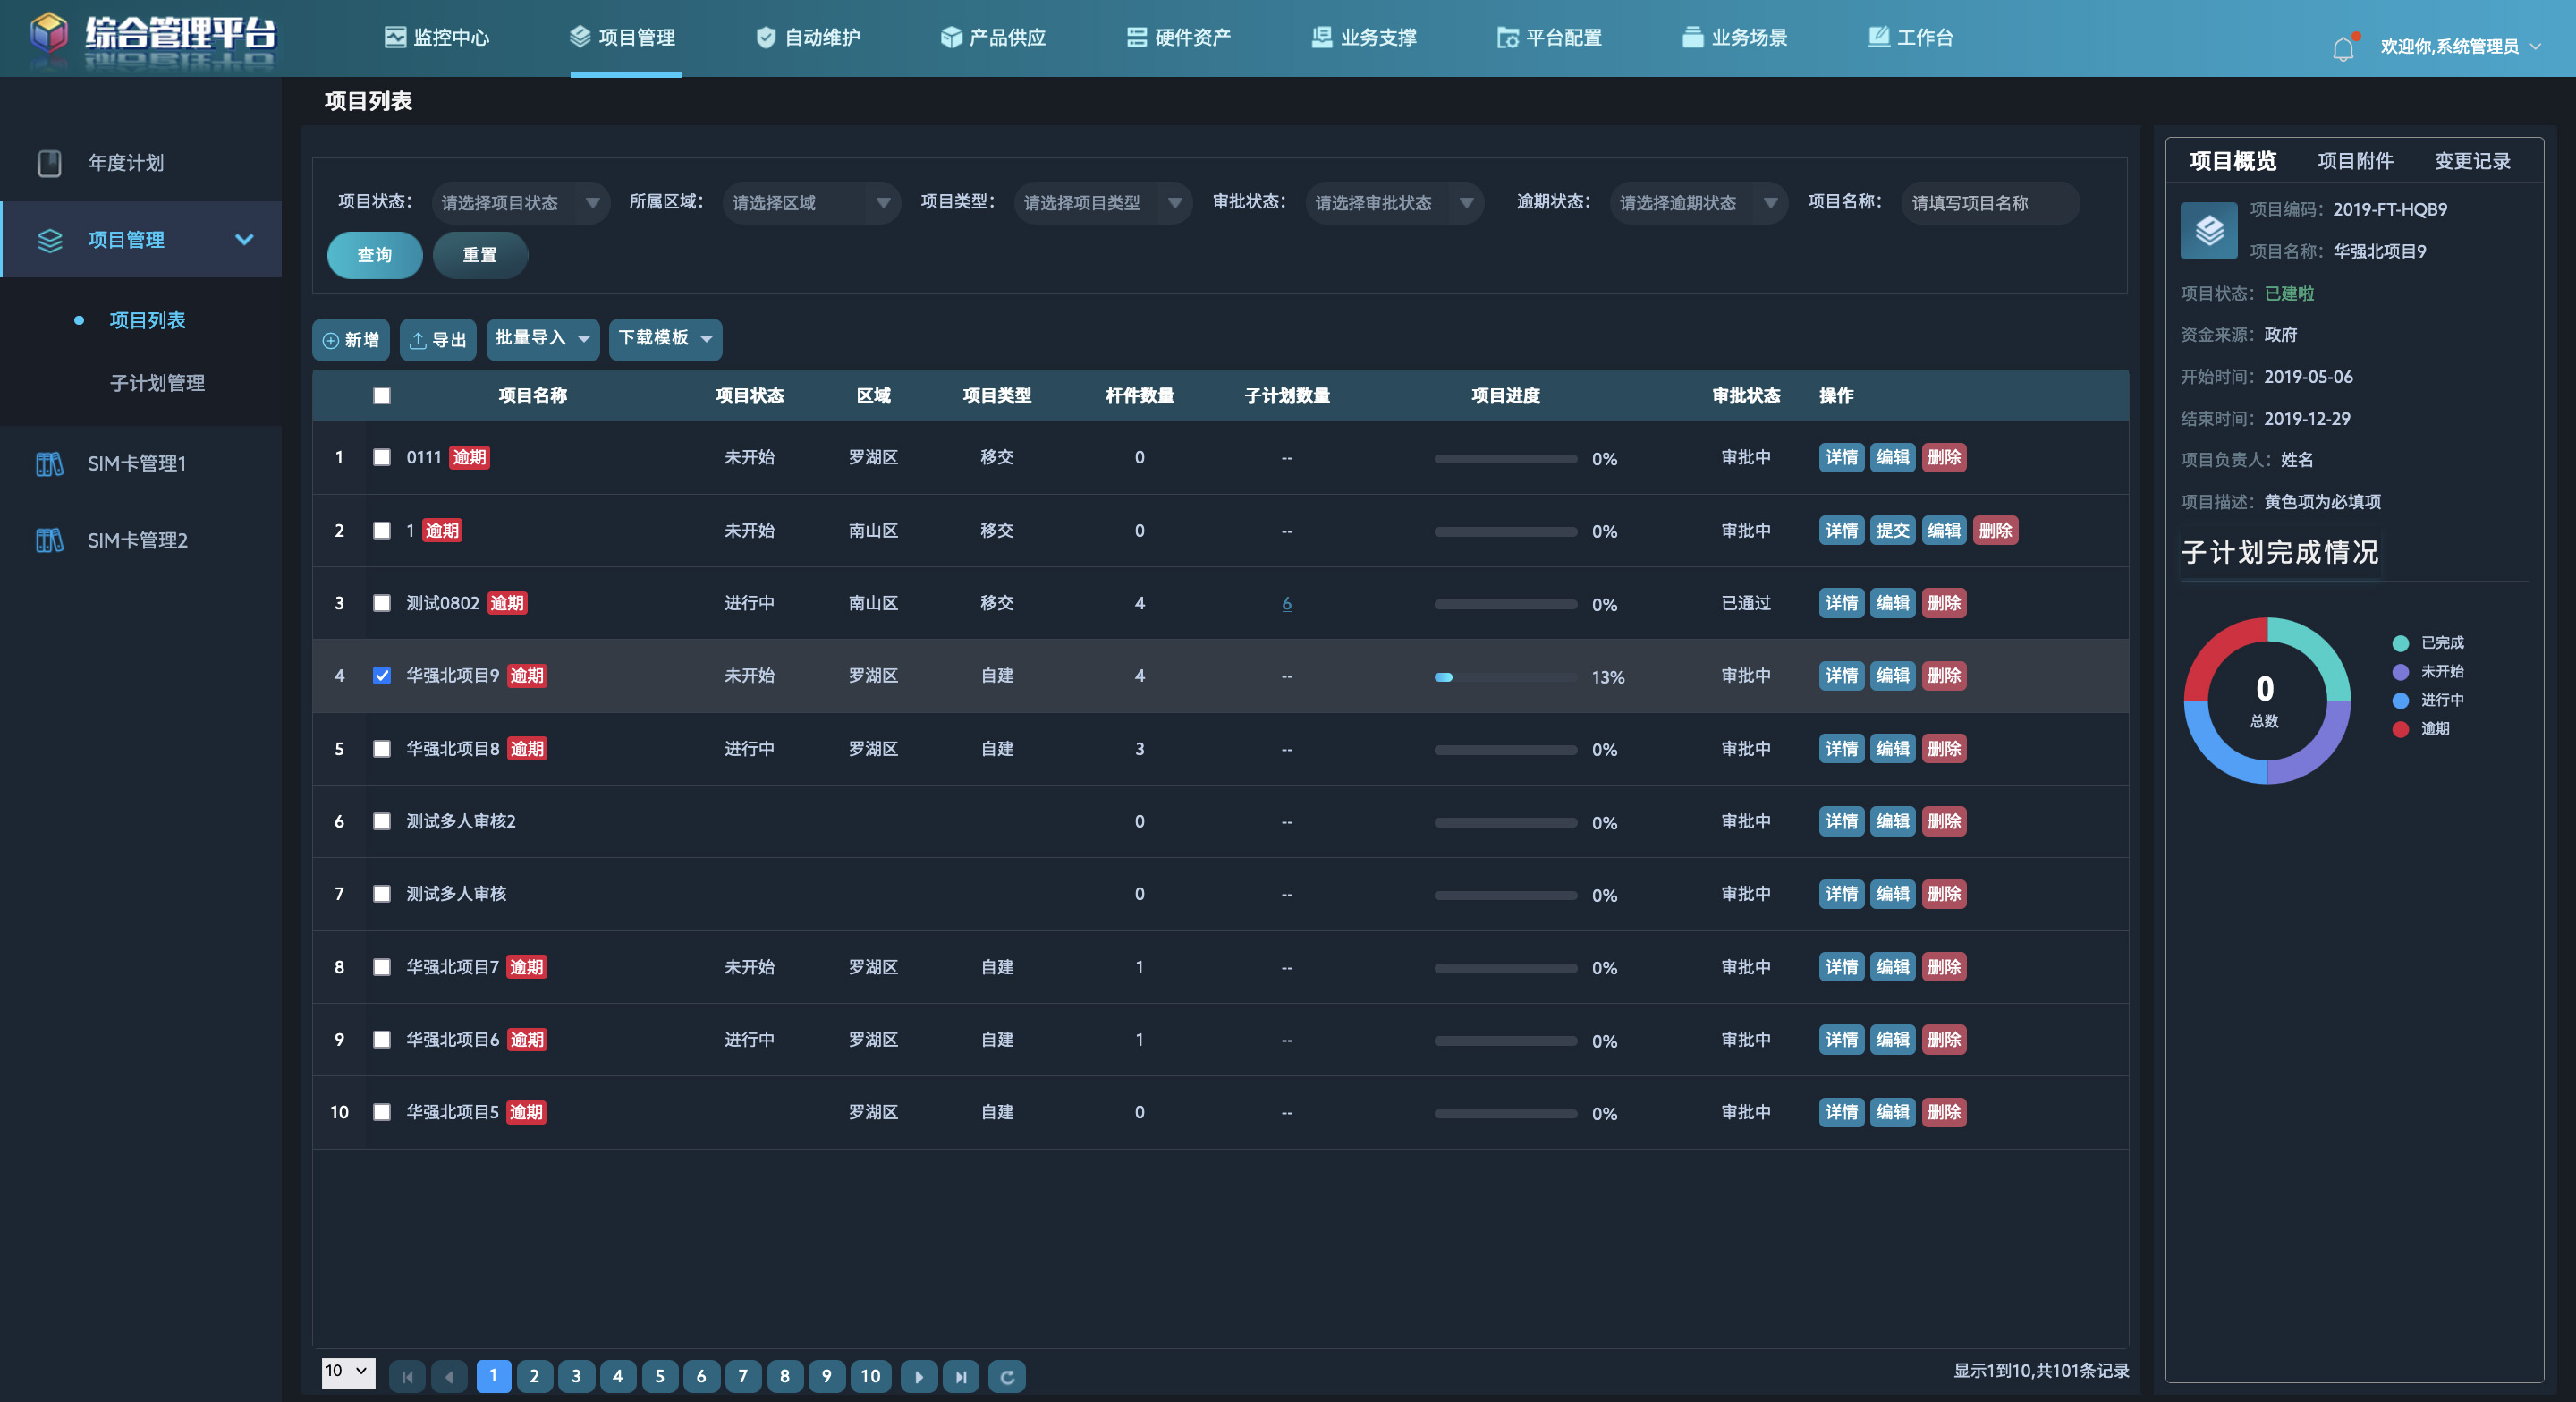2576x1402 pixels.
Task: Click the SIM卡管理2 books icon
Action: click(49, 540)
